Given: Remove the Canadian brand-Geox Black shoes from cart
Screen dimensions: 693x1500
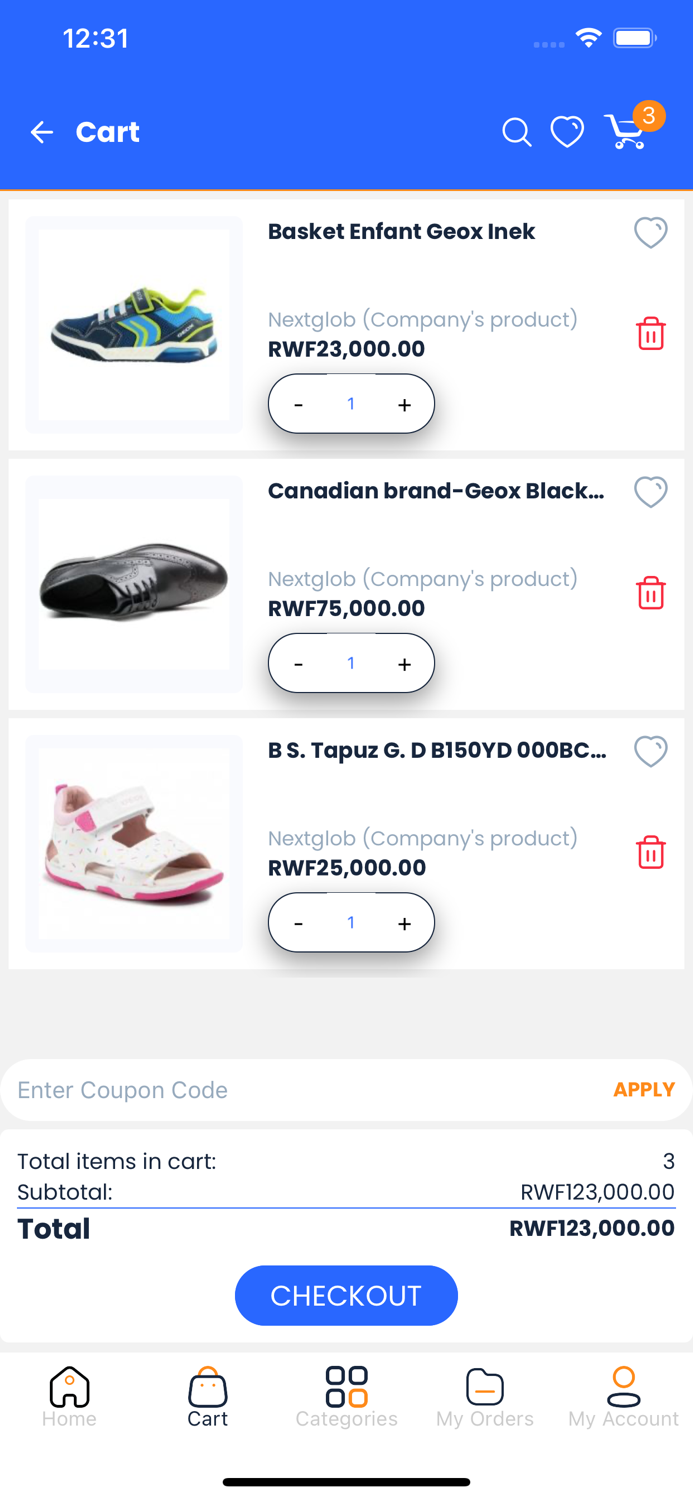Looking at the screenshot, I should pyautogui.click(x=651, y=592).
